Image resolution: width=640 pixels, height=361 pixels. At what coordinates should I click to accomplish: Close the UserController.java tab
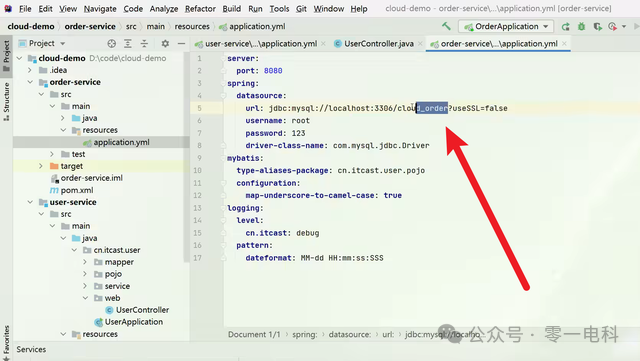click(x=420, y=44)
